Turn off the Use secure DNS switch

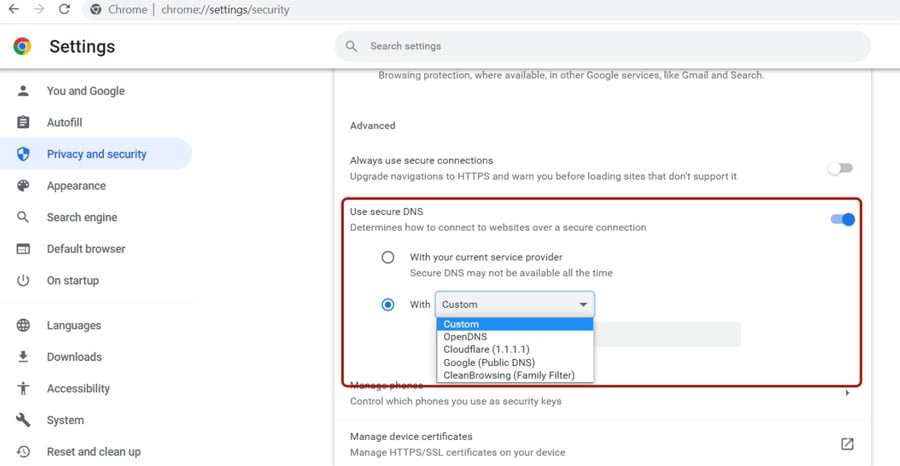click(843, 219)
